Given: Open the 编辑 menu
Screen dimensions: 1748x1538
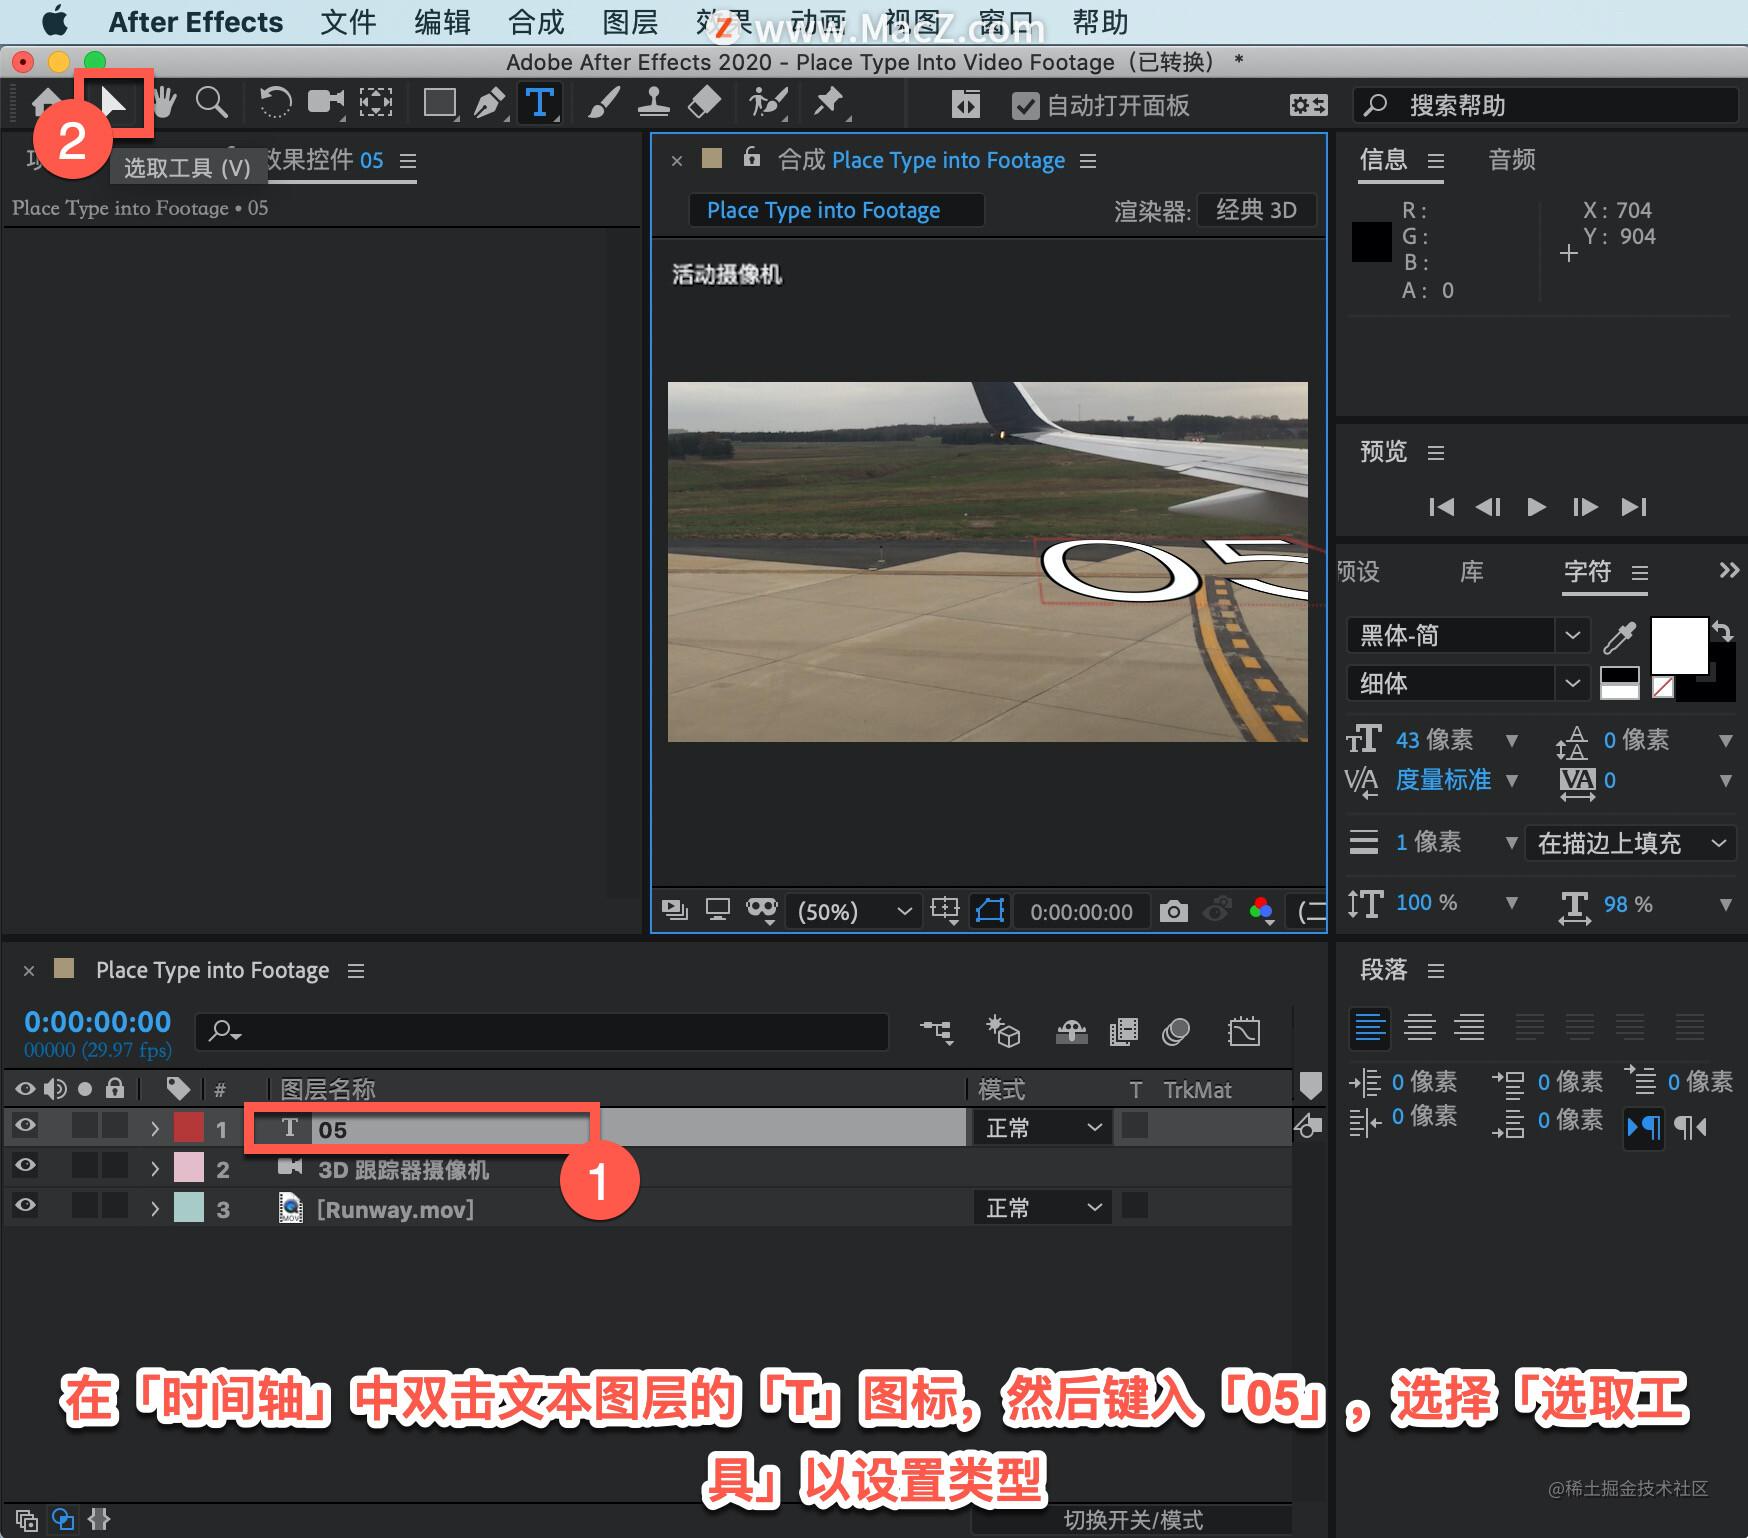Looking at the screenshot, I should pos(443,22).
